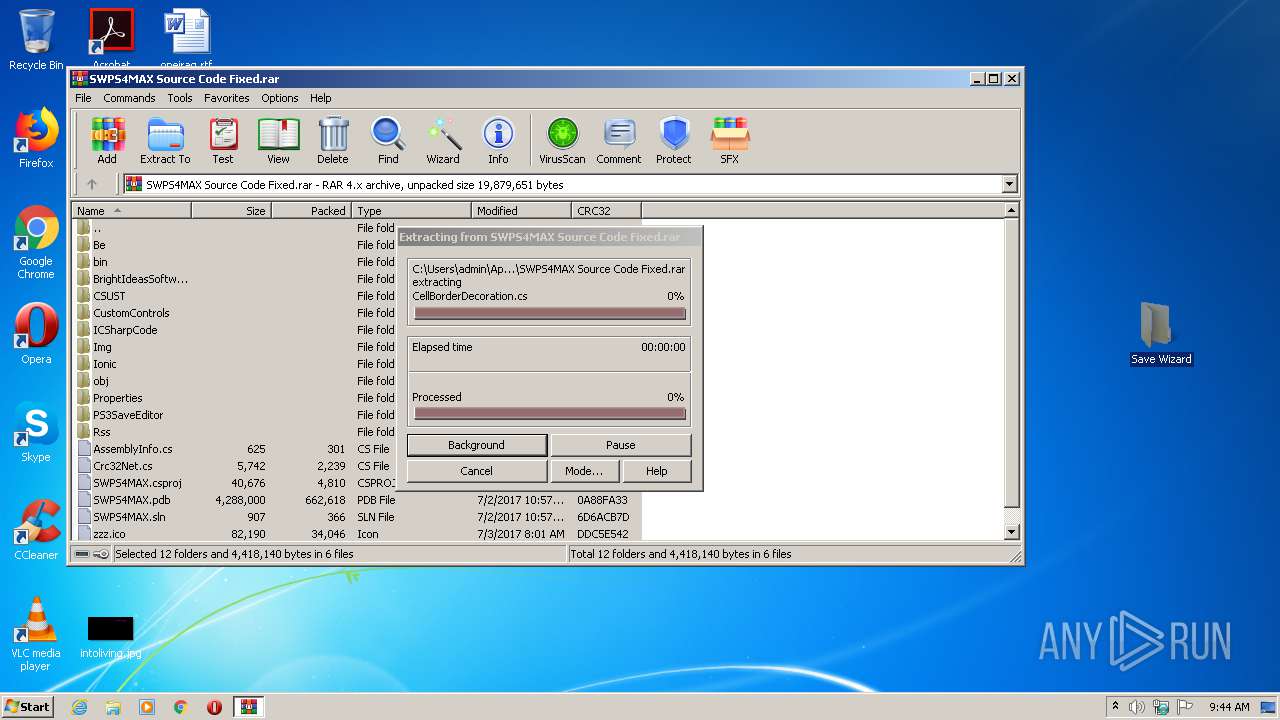Open the Favorites menu
This screenshot has width=1280, height=720.
tap(227, 98)
